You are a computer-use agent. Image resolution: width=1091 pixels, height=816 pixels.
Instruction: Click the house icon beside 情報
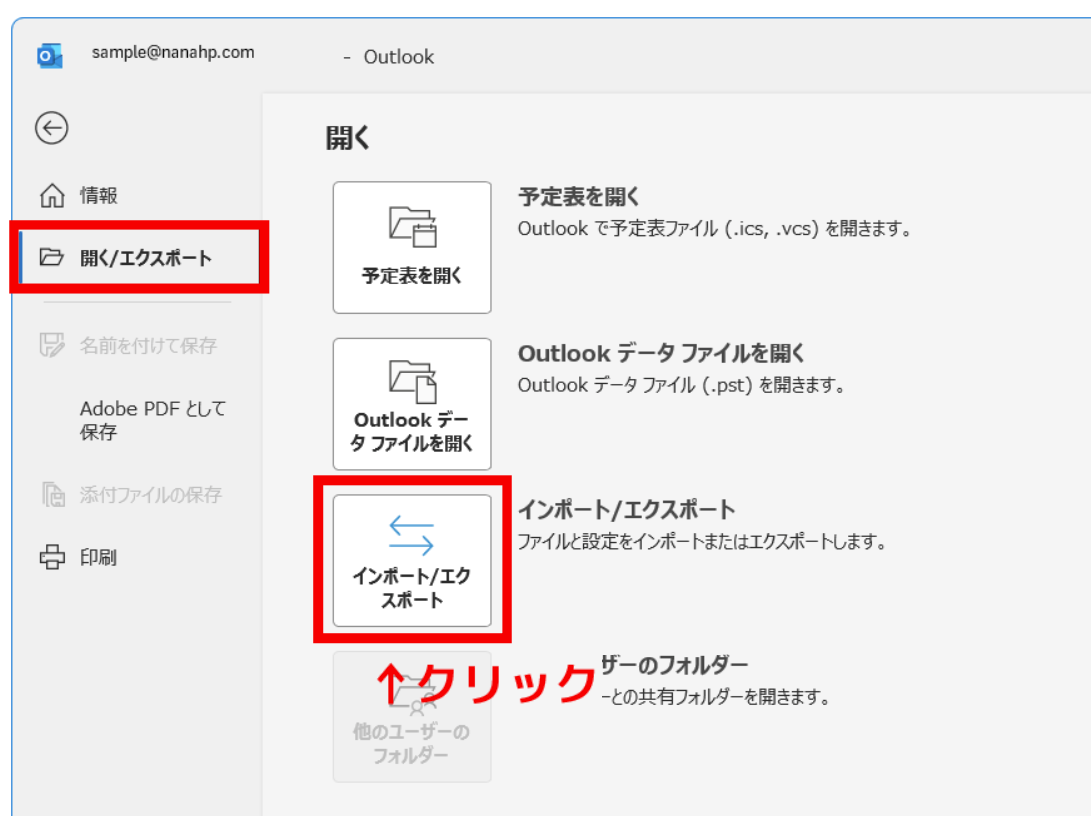click(x=51, y=196)
